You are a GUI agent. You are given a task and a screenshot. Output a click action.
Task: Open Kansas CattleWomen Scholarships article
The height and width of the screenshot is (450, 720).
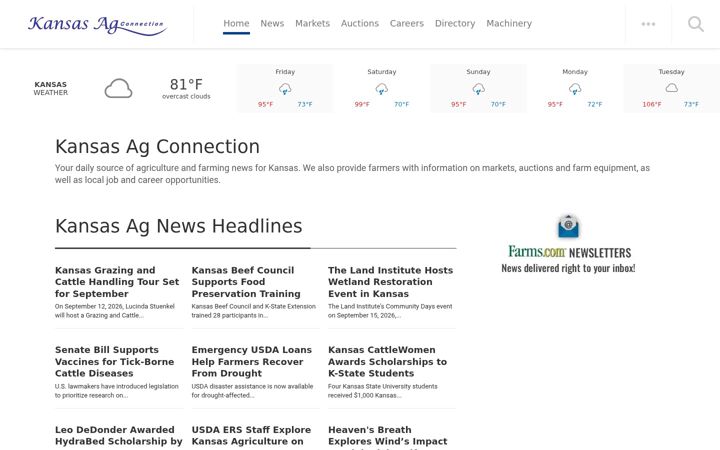tap(388, 361)
